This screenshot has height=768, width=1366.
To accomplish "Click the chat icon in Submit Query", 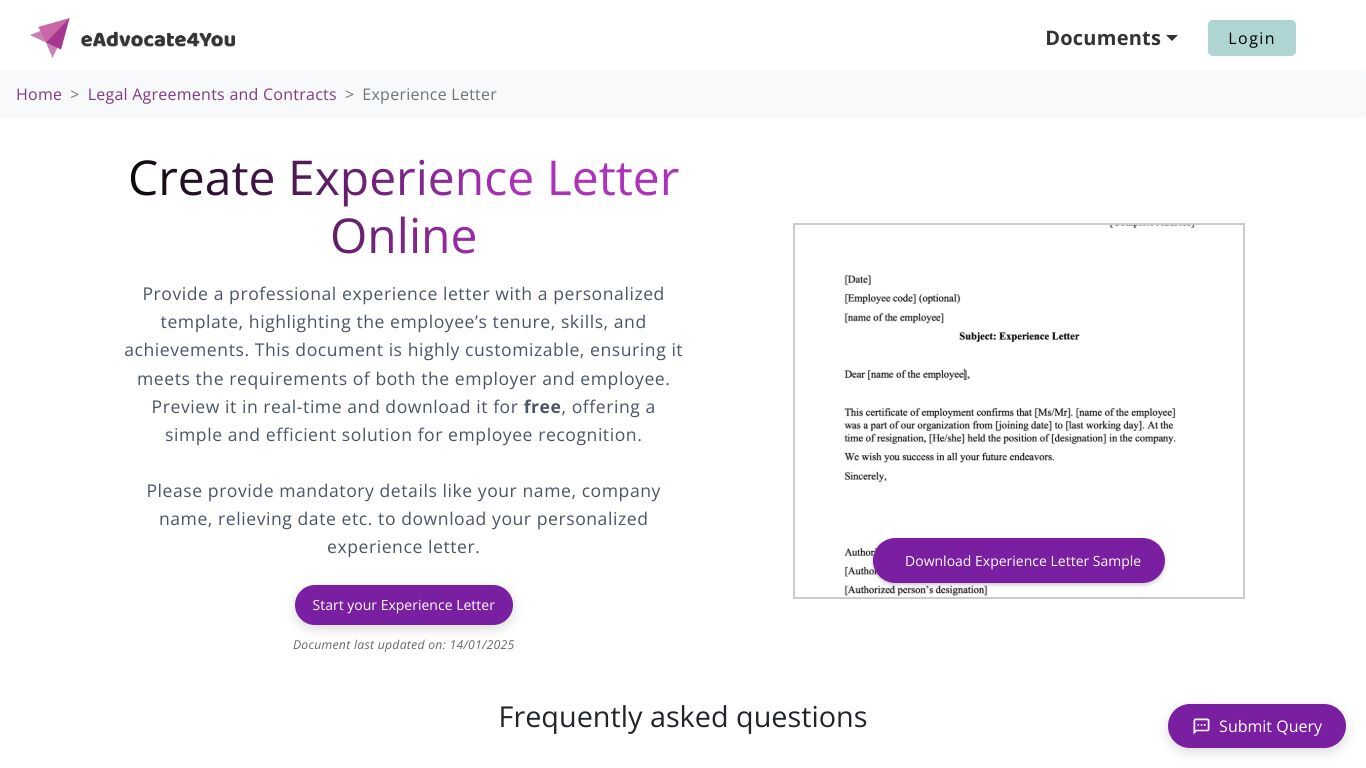I will (x=1201, y=726).
